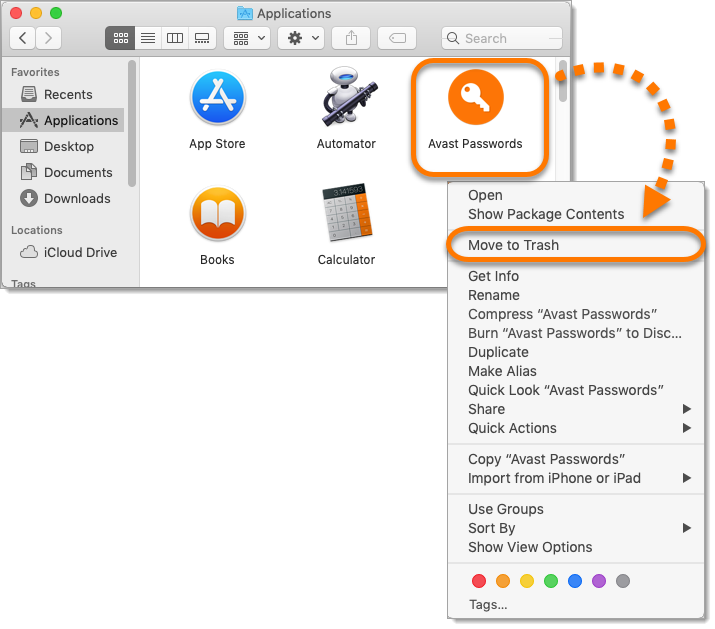Image resolution: width=715 pixels, height=629 pixels.
Task: Apply the red tag color
Action: pyautogui.click(x=479, y=581)
